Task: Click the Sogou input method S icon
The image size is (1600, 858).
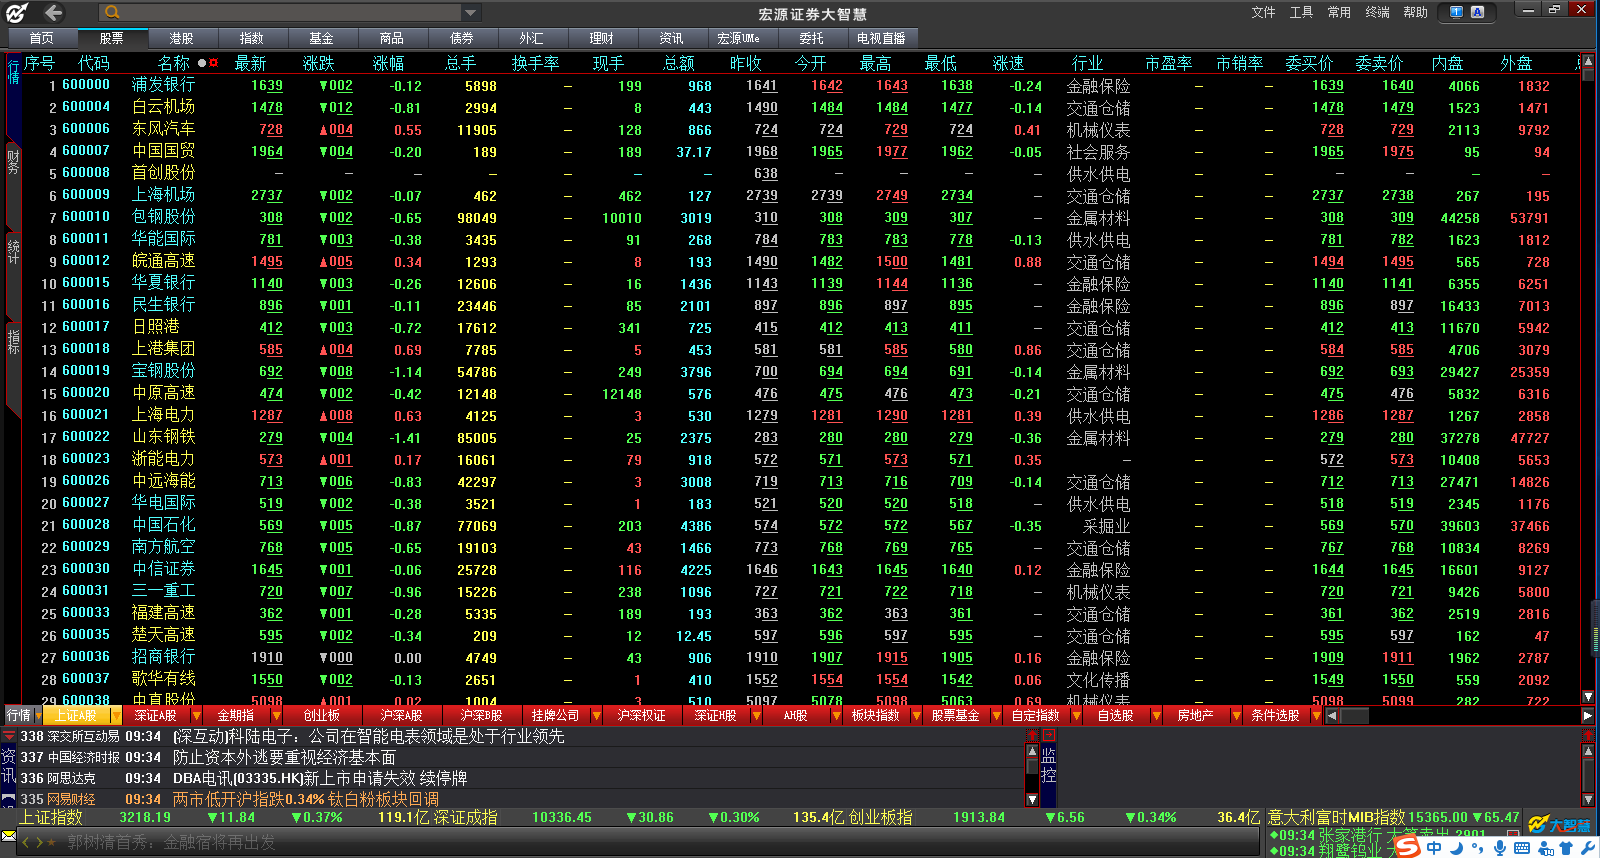Action: pyautogui.click(x=1407, y=847)
